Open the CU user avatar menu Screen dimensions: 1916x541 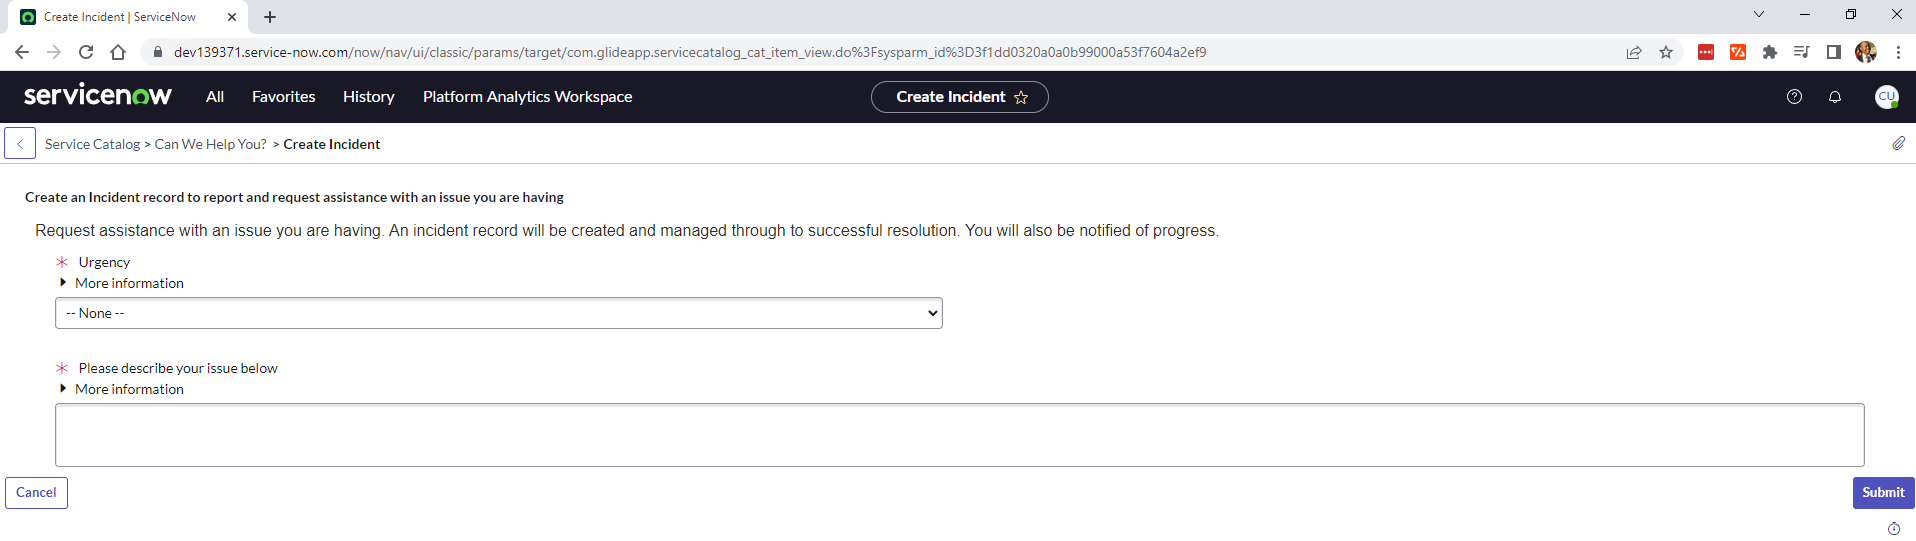(x=1886, y=97)
